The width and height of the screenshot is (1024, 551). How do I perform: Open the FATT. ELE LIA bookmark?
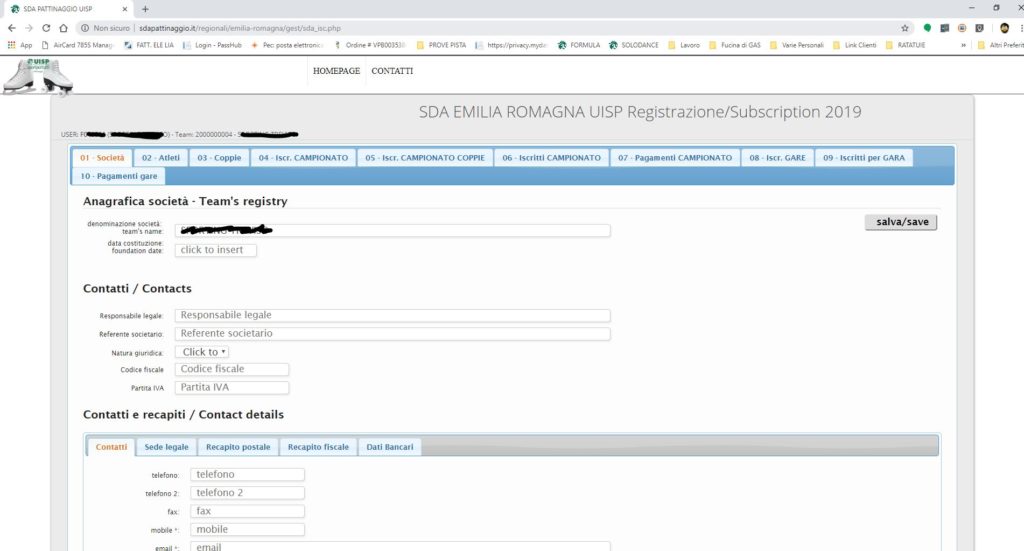pos(149,45)
